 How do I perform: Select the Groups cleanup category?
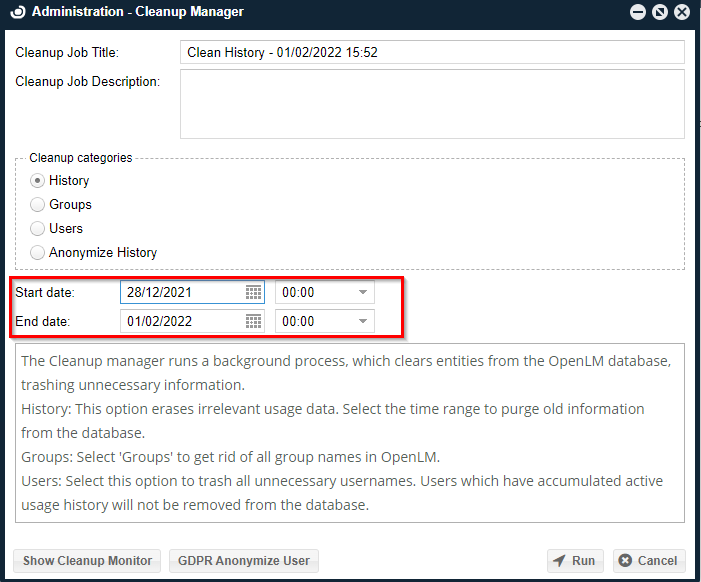(38, 205)
